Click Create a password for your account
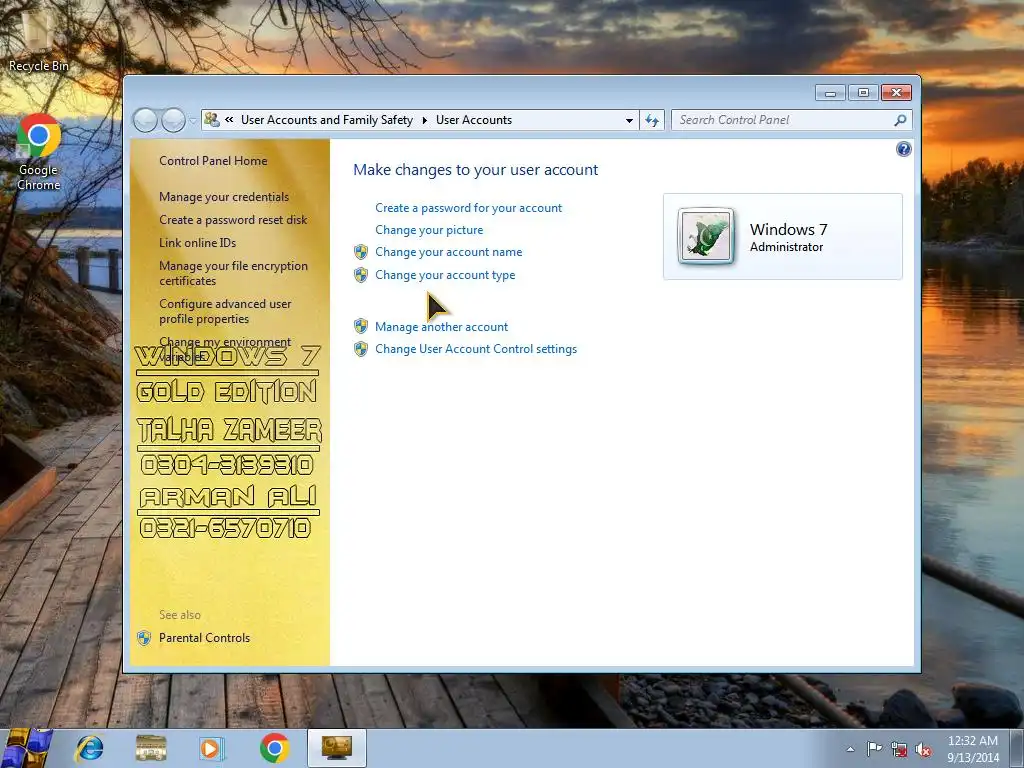This screenshot has height=768, width=1024. [x=468, y=208]
